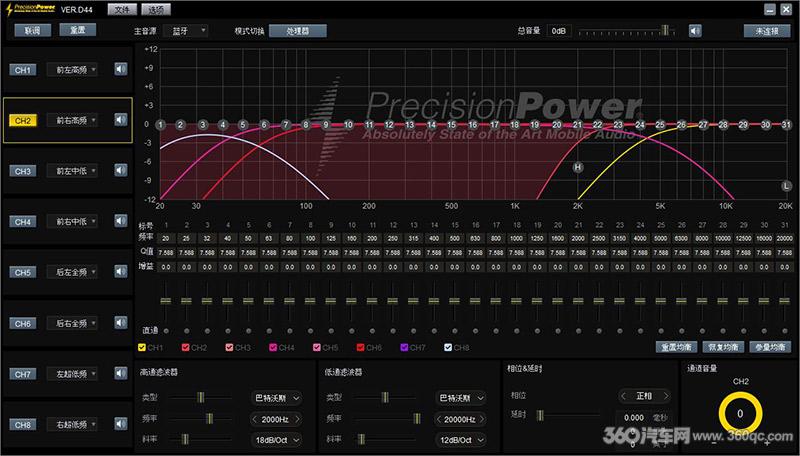The width and height of the screenshot is (800, 456).
Task: Toggle the CH8 curve checkbox
Action: click(448, 347)
